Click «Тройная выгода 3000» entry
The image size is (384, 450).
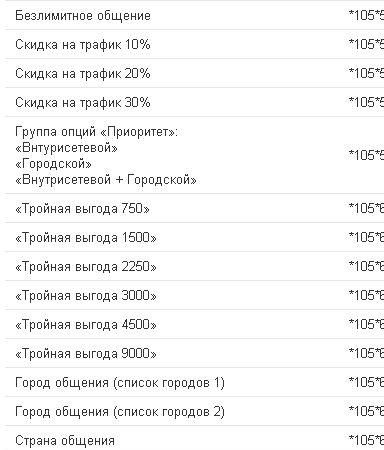86,296
